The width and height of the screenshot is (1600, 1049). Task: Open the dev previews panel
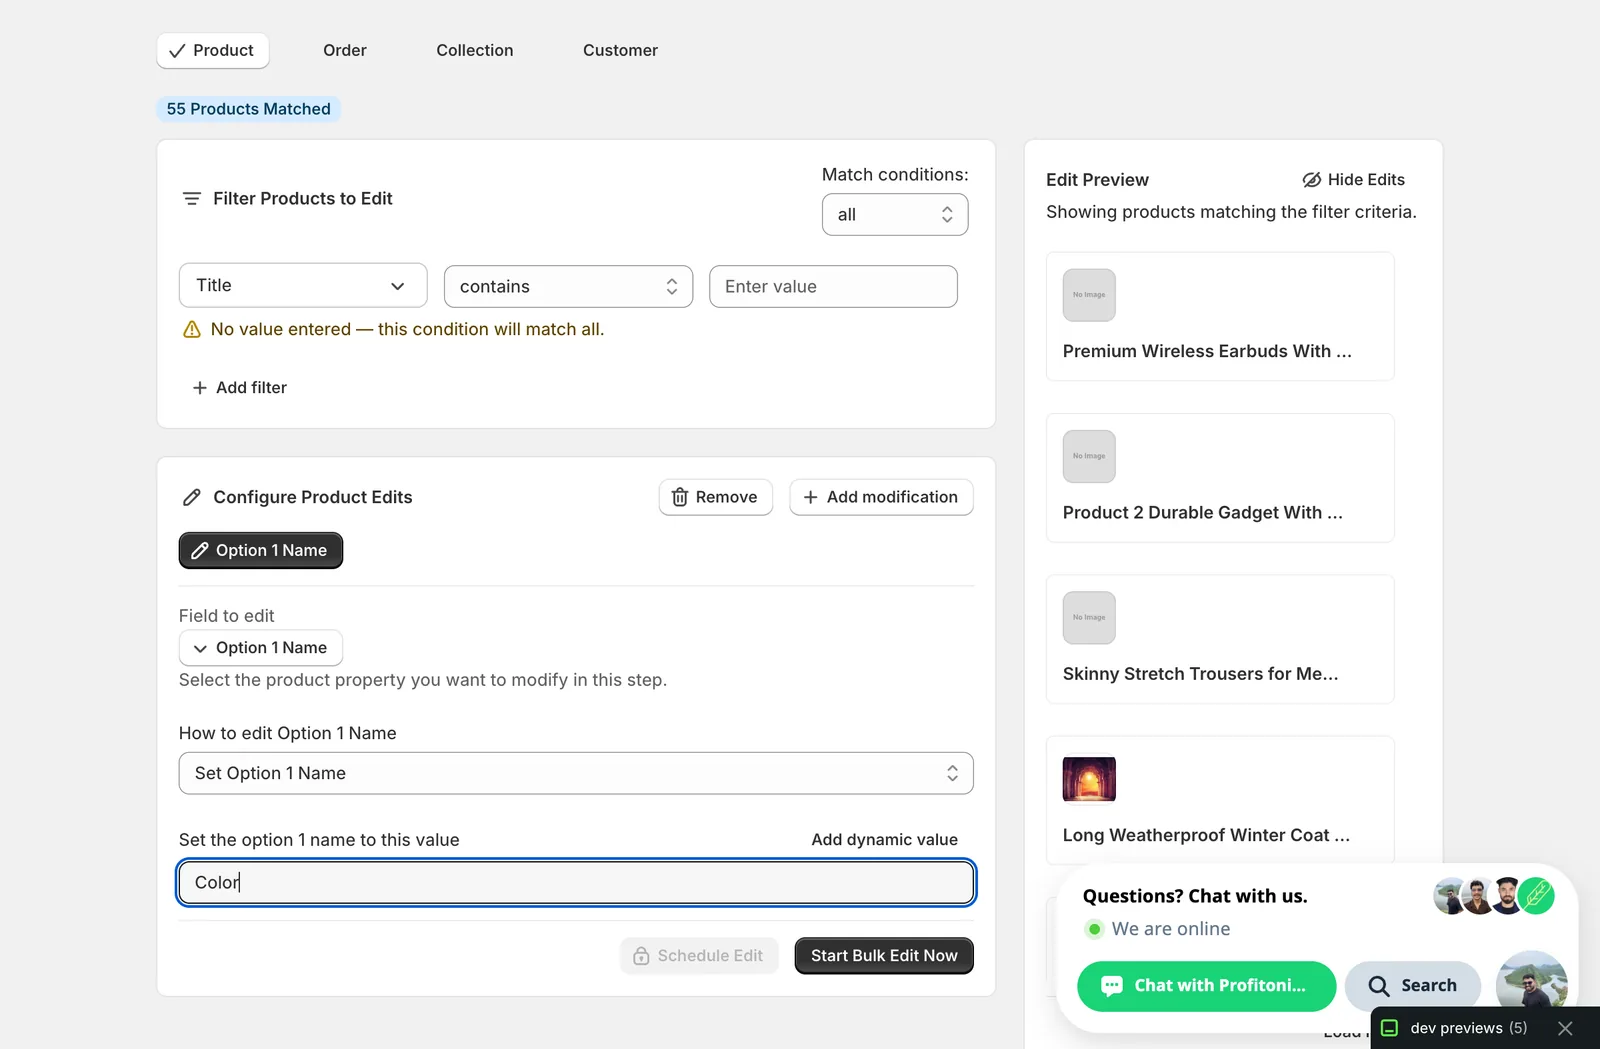pyautogui.click(x=1457, y=1028)
